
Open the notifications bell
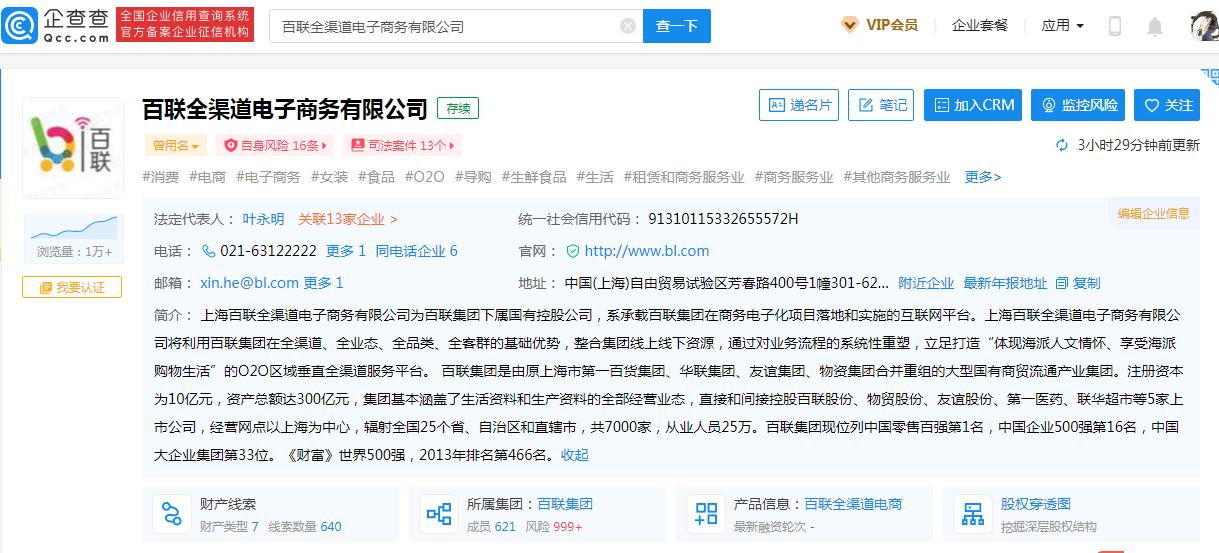coord(1155,26)
